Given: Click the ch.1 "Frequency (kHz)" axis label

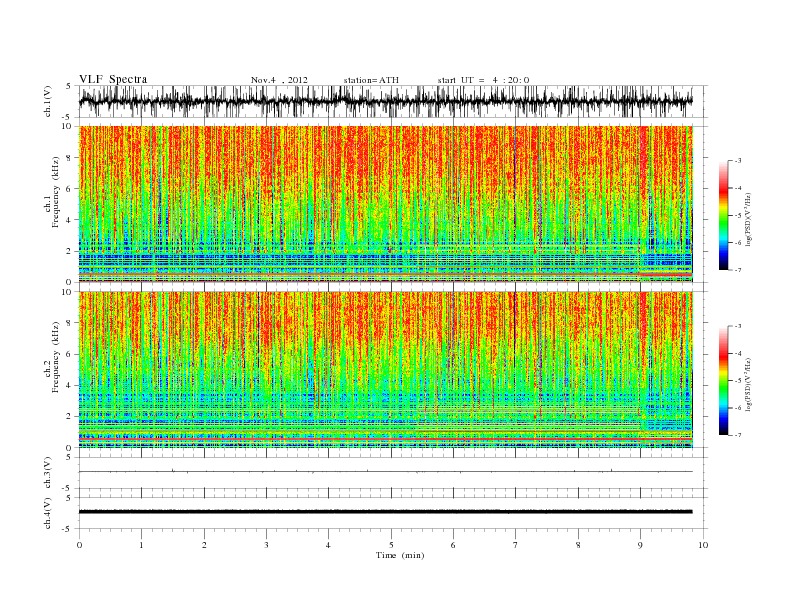Looking at the screenshot, I should [55, 192].
